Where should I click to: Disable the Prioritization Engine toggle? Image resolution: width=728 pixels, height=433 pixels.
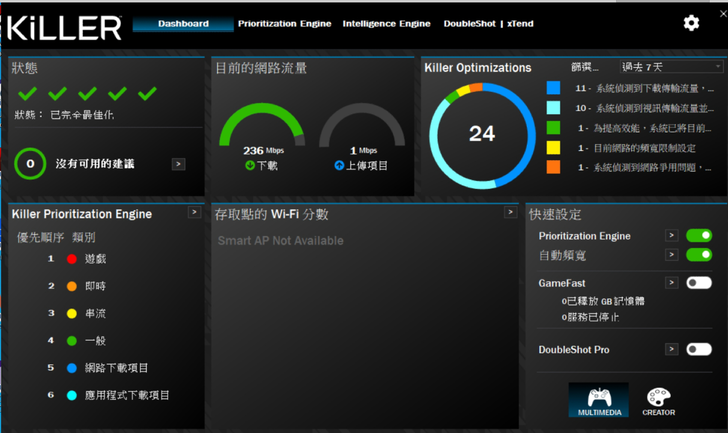coord(699,235)
